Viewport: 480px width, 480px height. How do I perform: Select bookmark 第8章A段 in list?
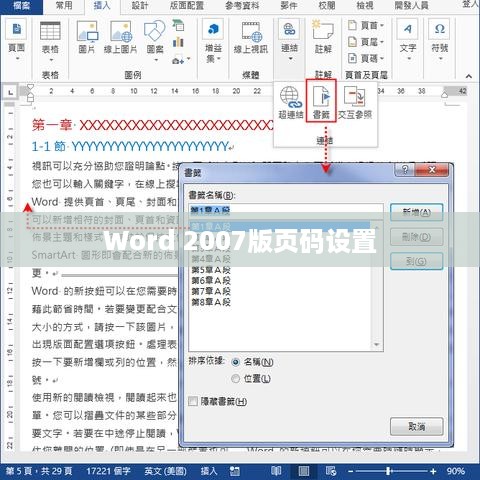(211, 302)
